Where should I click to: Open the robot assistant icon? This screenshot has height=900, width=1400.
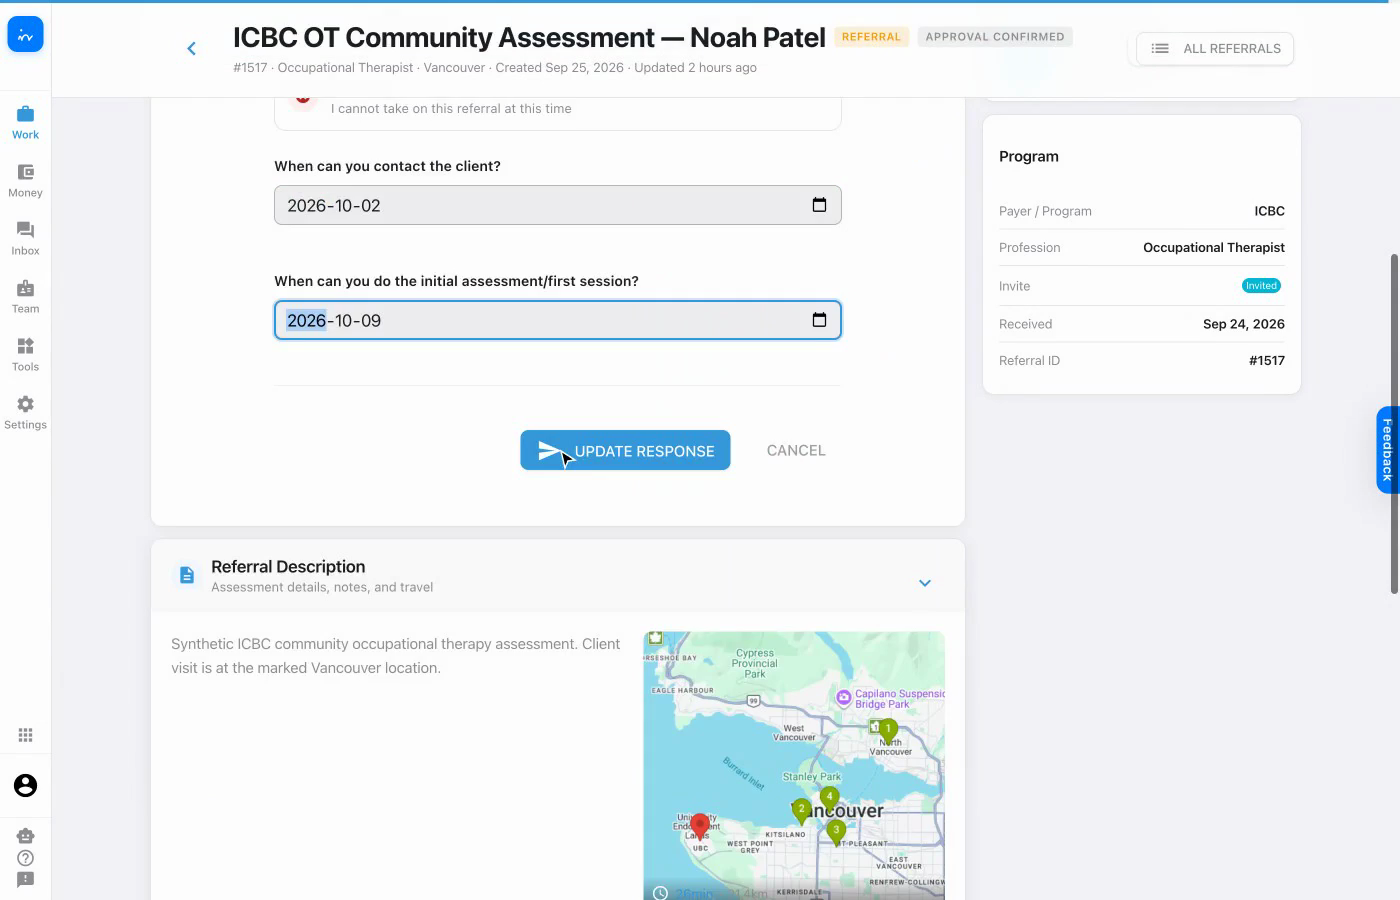pyautogui.click(x=26, y=835)
